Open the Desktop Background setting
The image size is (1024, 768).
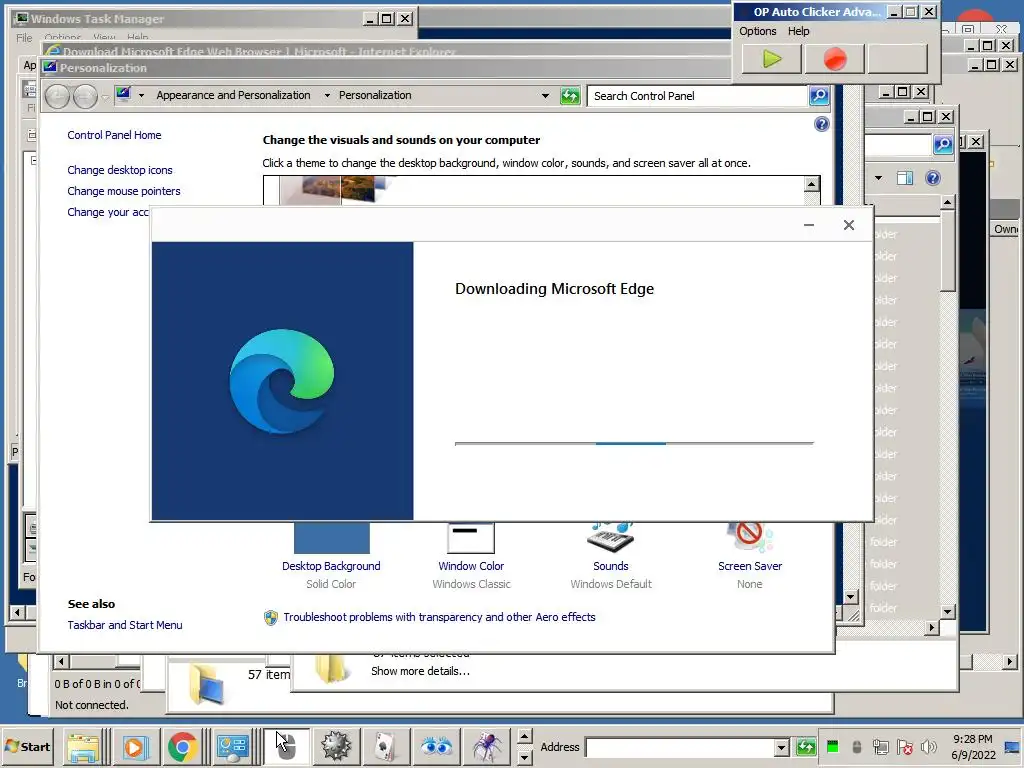(x=331, y=566)
